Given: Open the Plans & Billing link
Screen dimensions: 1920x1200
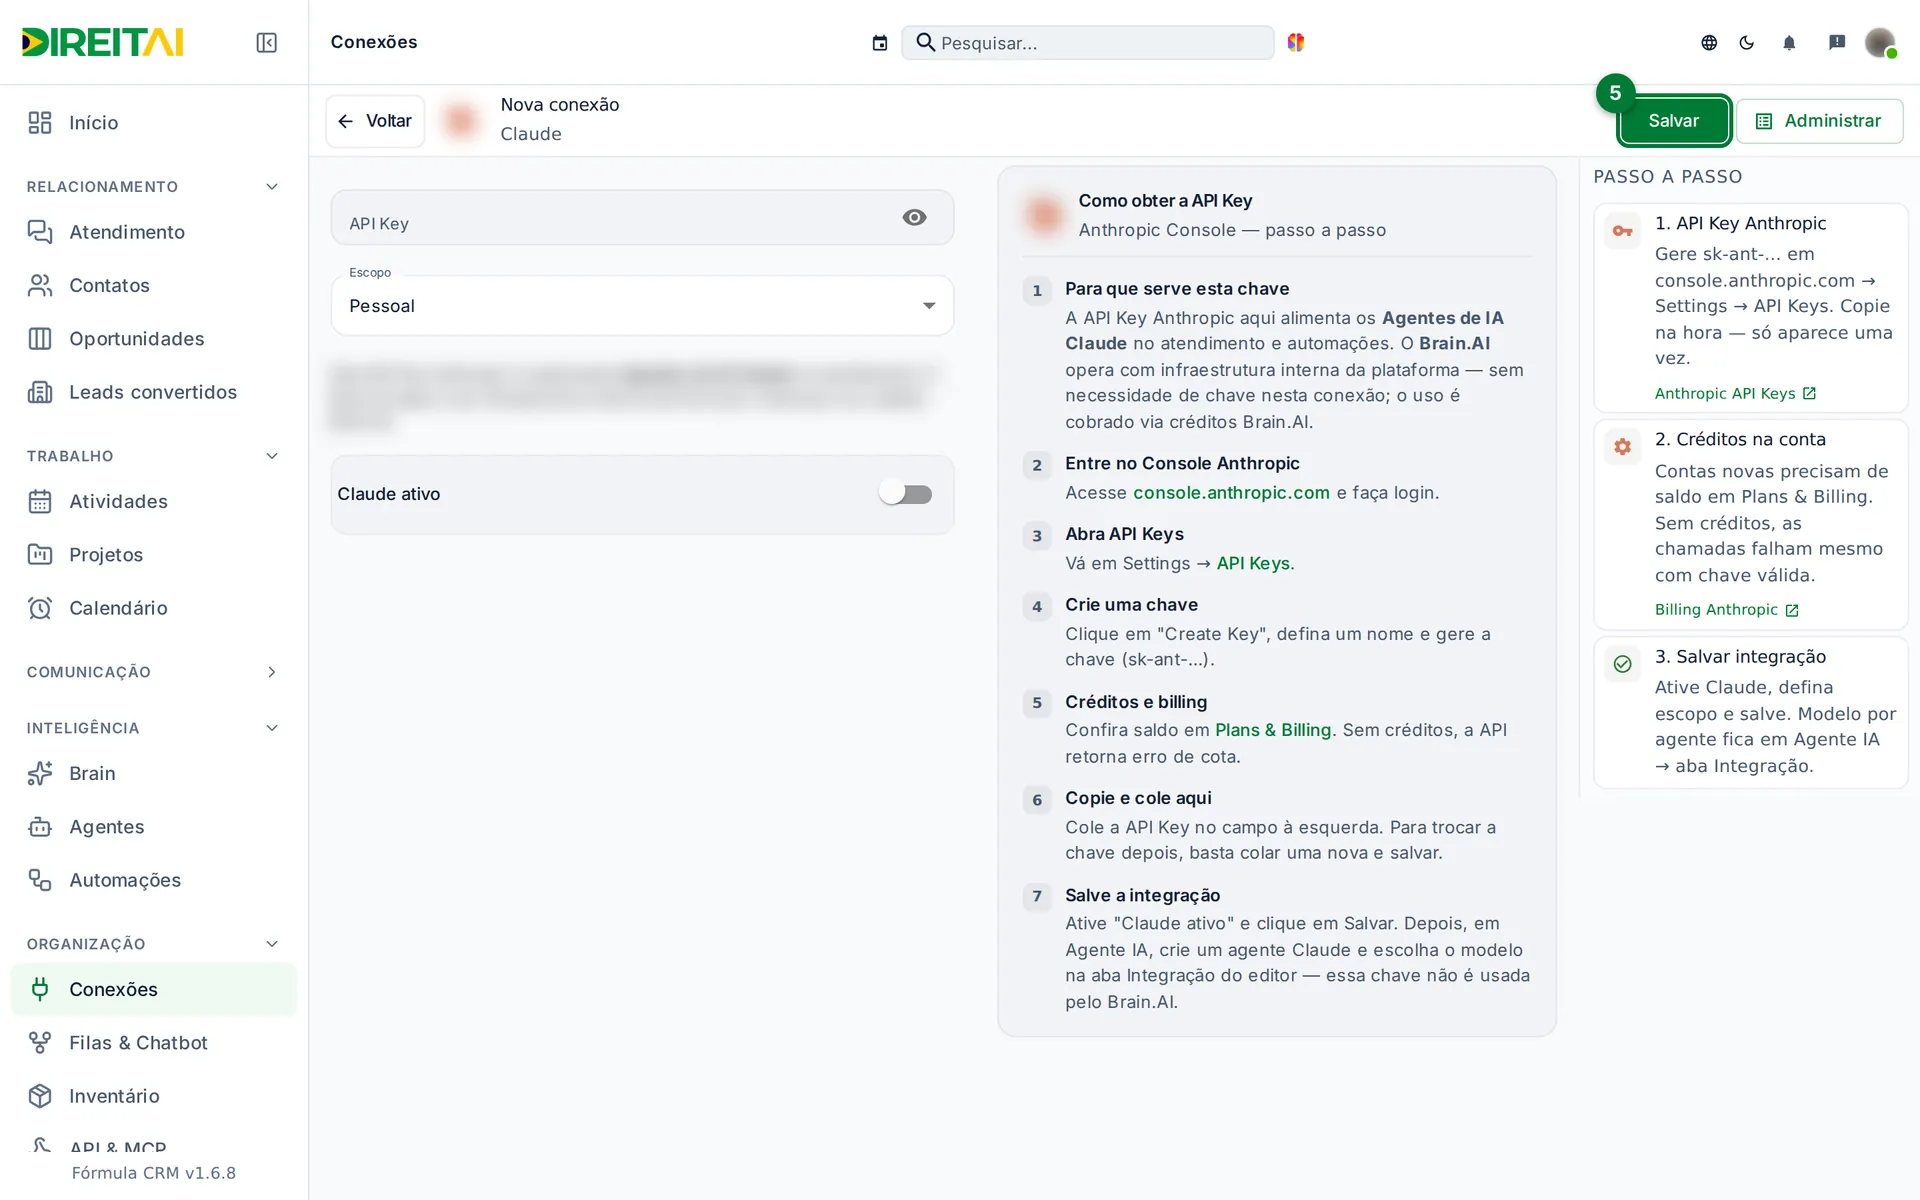Looking at the screenshot, I should [1273, 730].
